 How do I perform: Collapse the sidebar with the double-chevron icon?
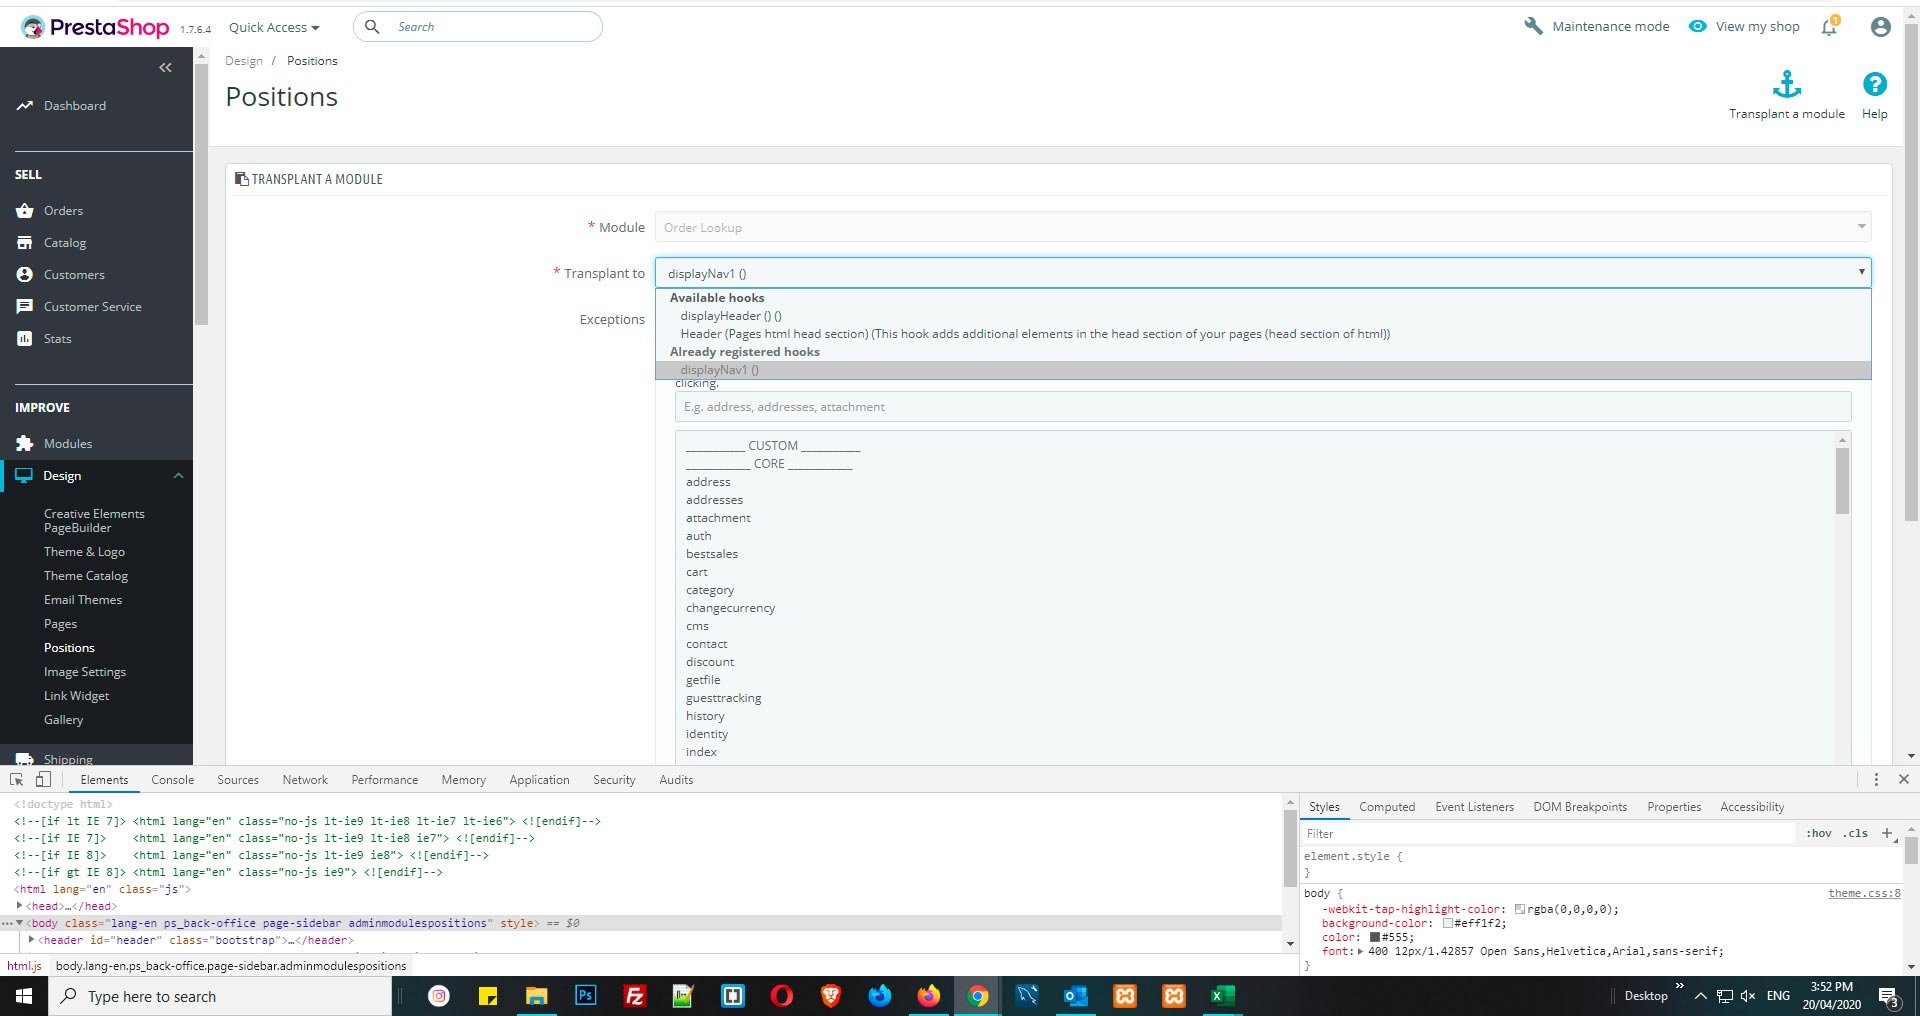coord(165,68)
